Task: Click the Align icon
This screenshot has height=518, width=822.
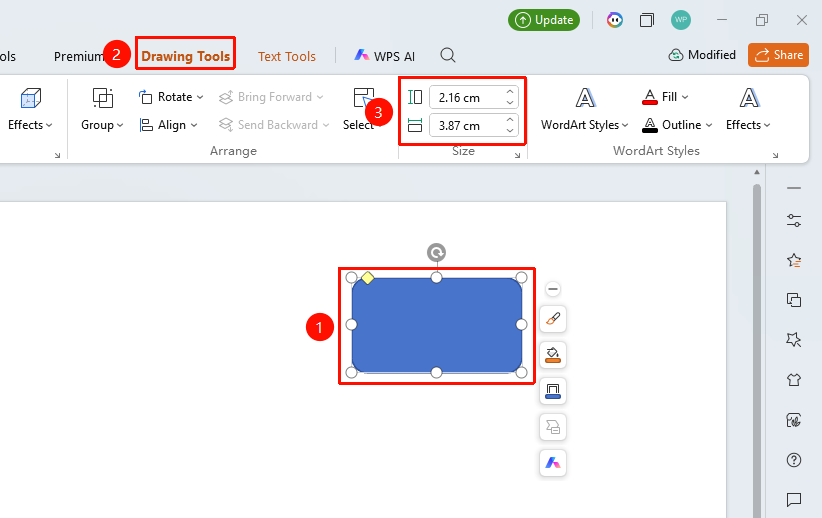Action: pos(146,125)
